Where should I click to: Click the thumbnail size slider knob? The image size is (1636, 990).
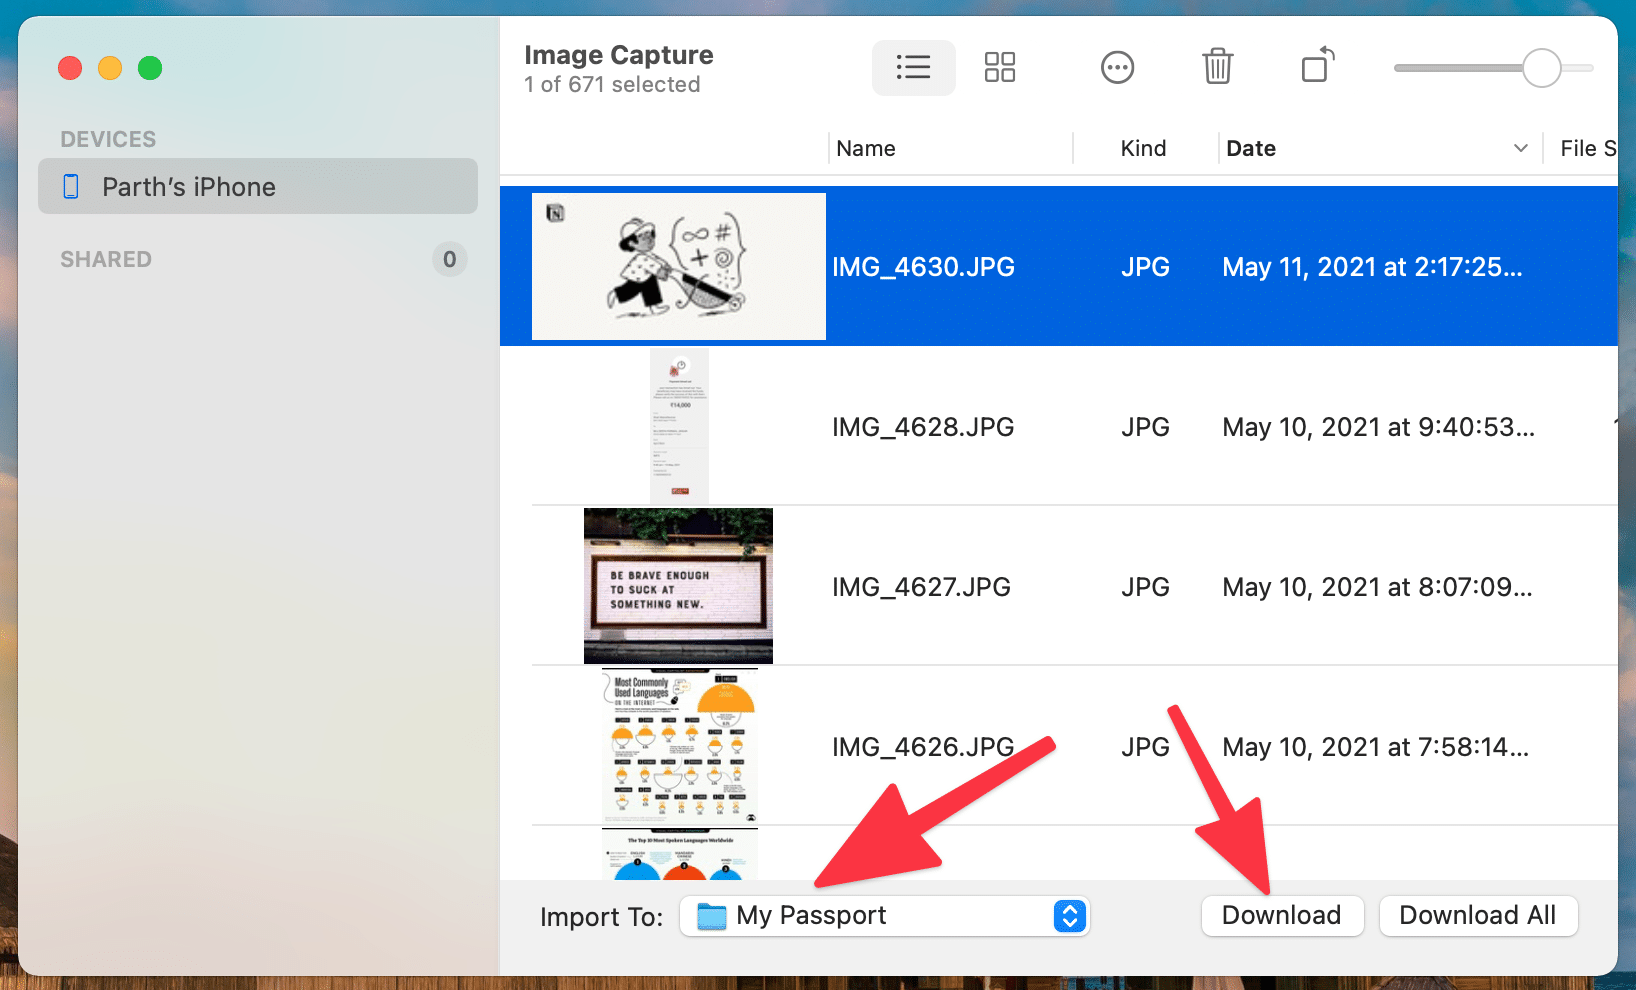[1541, 68]
